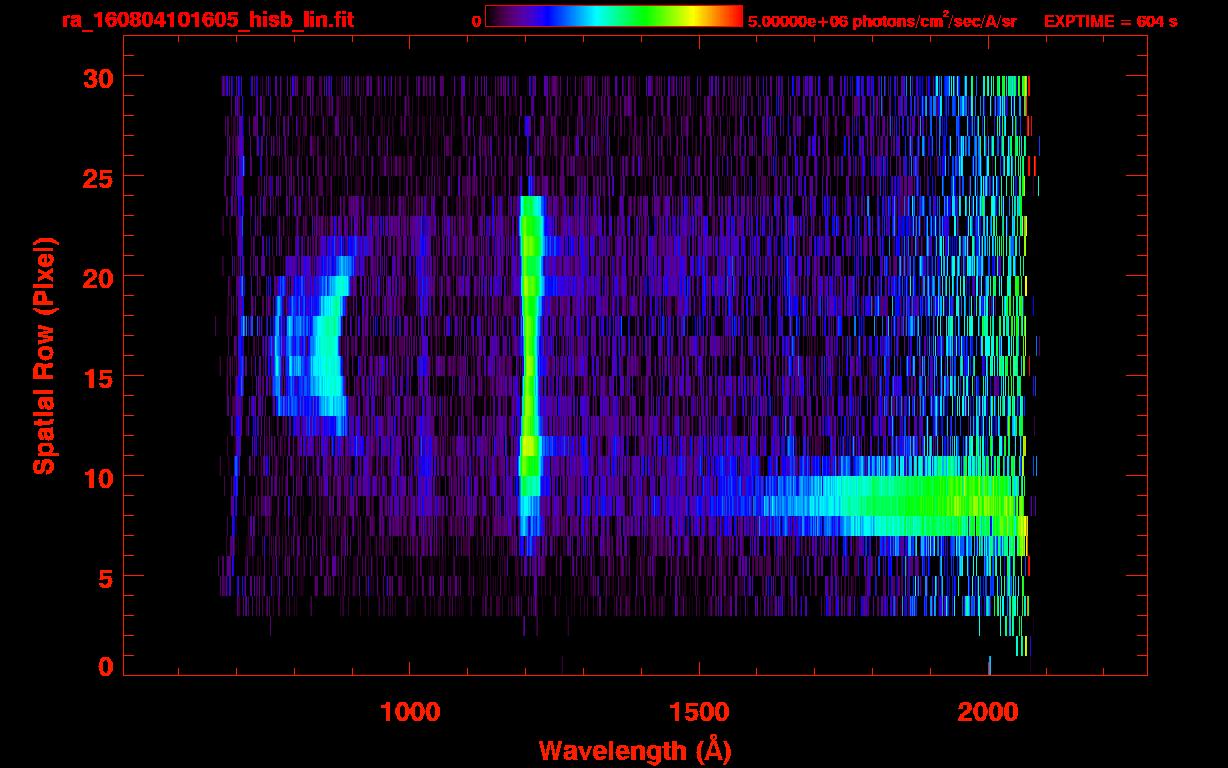Click the 5.00000e+06 photons/cm²/sec/A/sr label
Screen dimensions: 1228x768
click(882, 20)
